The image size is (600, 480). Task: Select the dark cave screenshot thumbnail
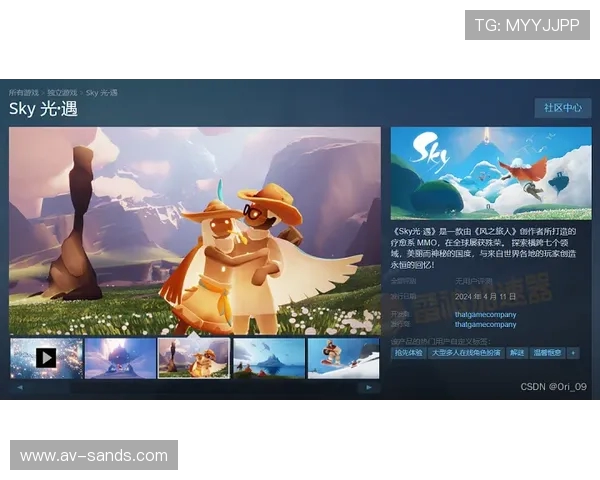coord(120,357)
